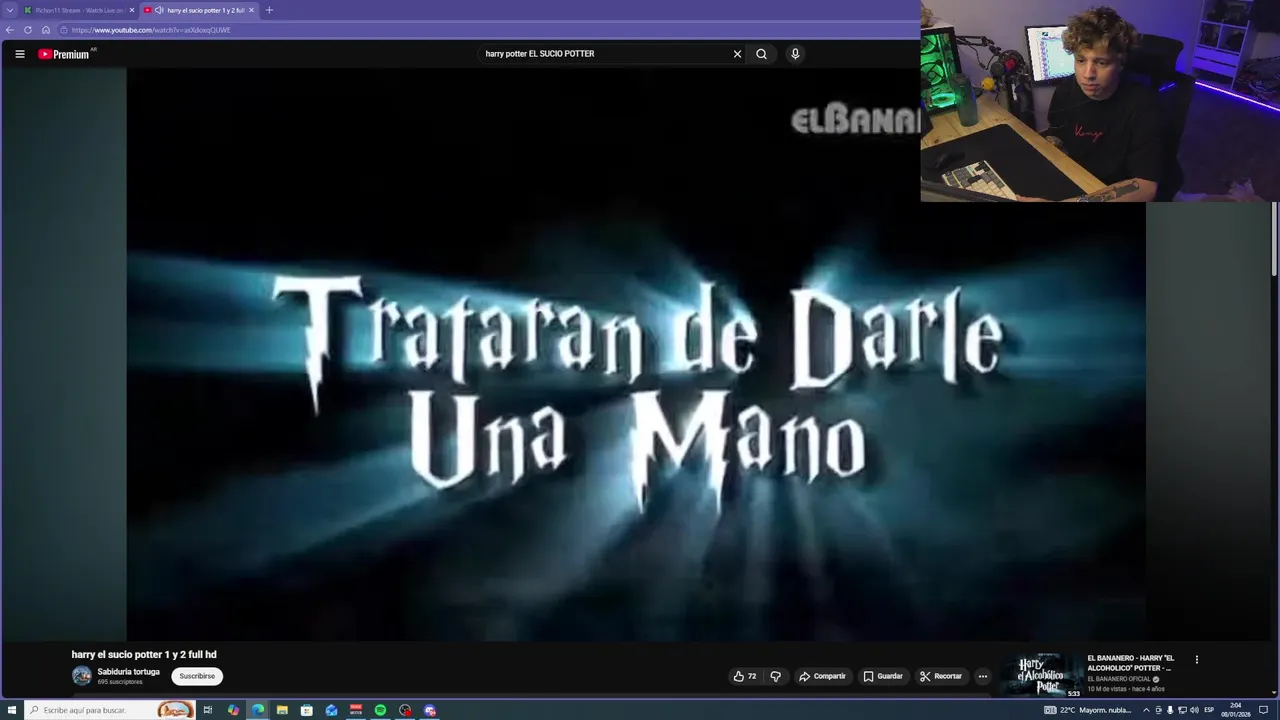The image size is (1280, 720).
Task: Open Sabiduría tortuga channel name link
Action: coord(128,672)
